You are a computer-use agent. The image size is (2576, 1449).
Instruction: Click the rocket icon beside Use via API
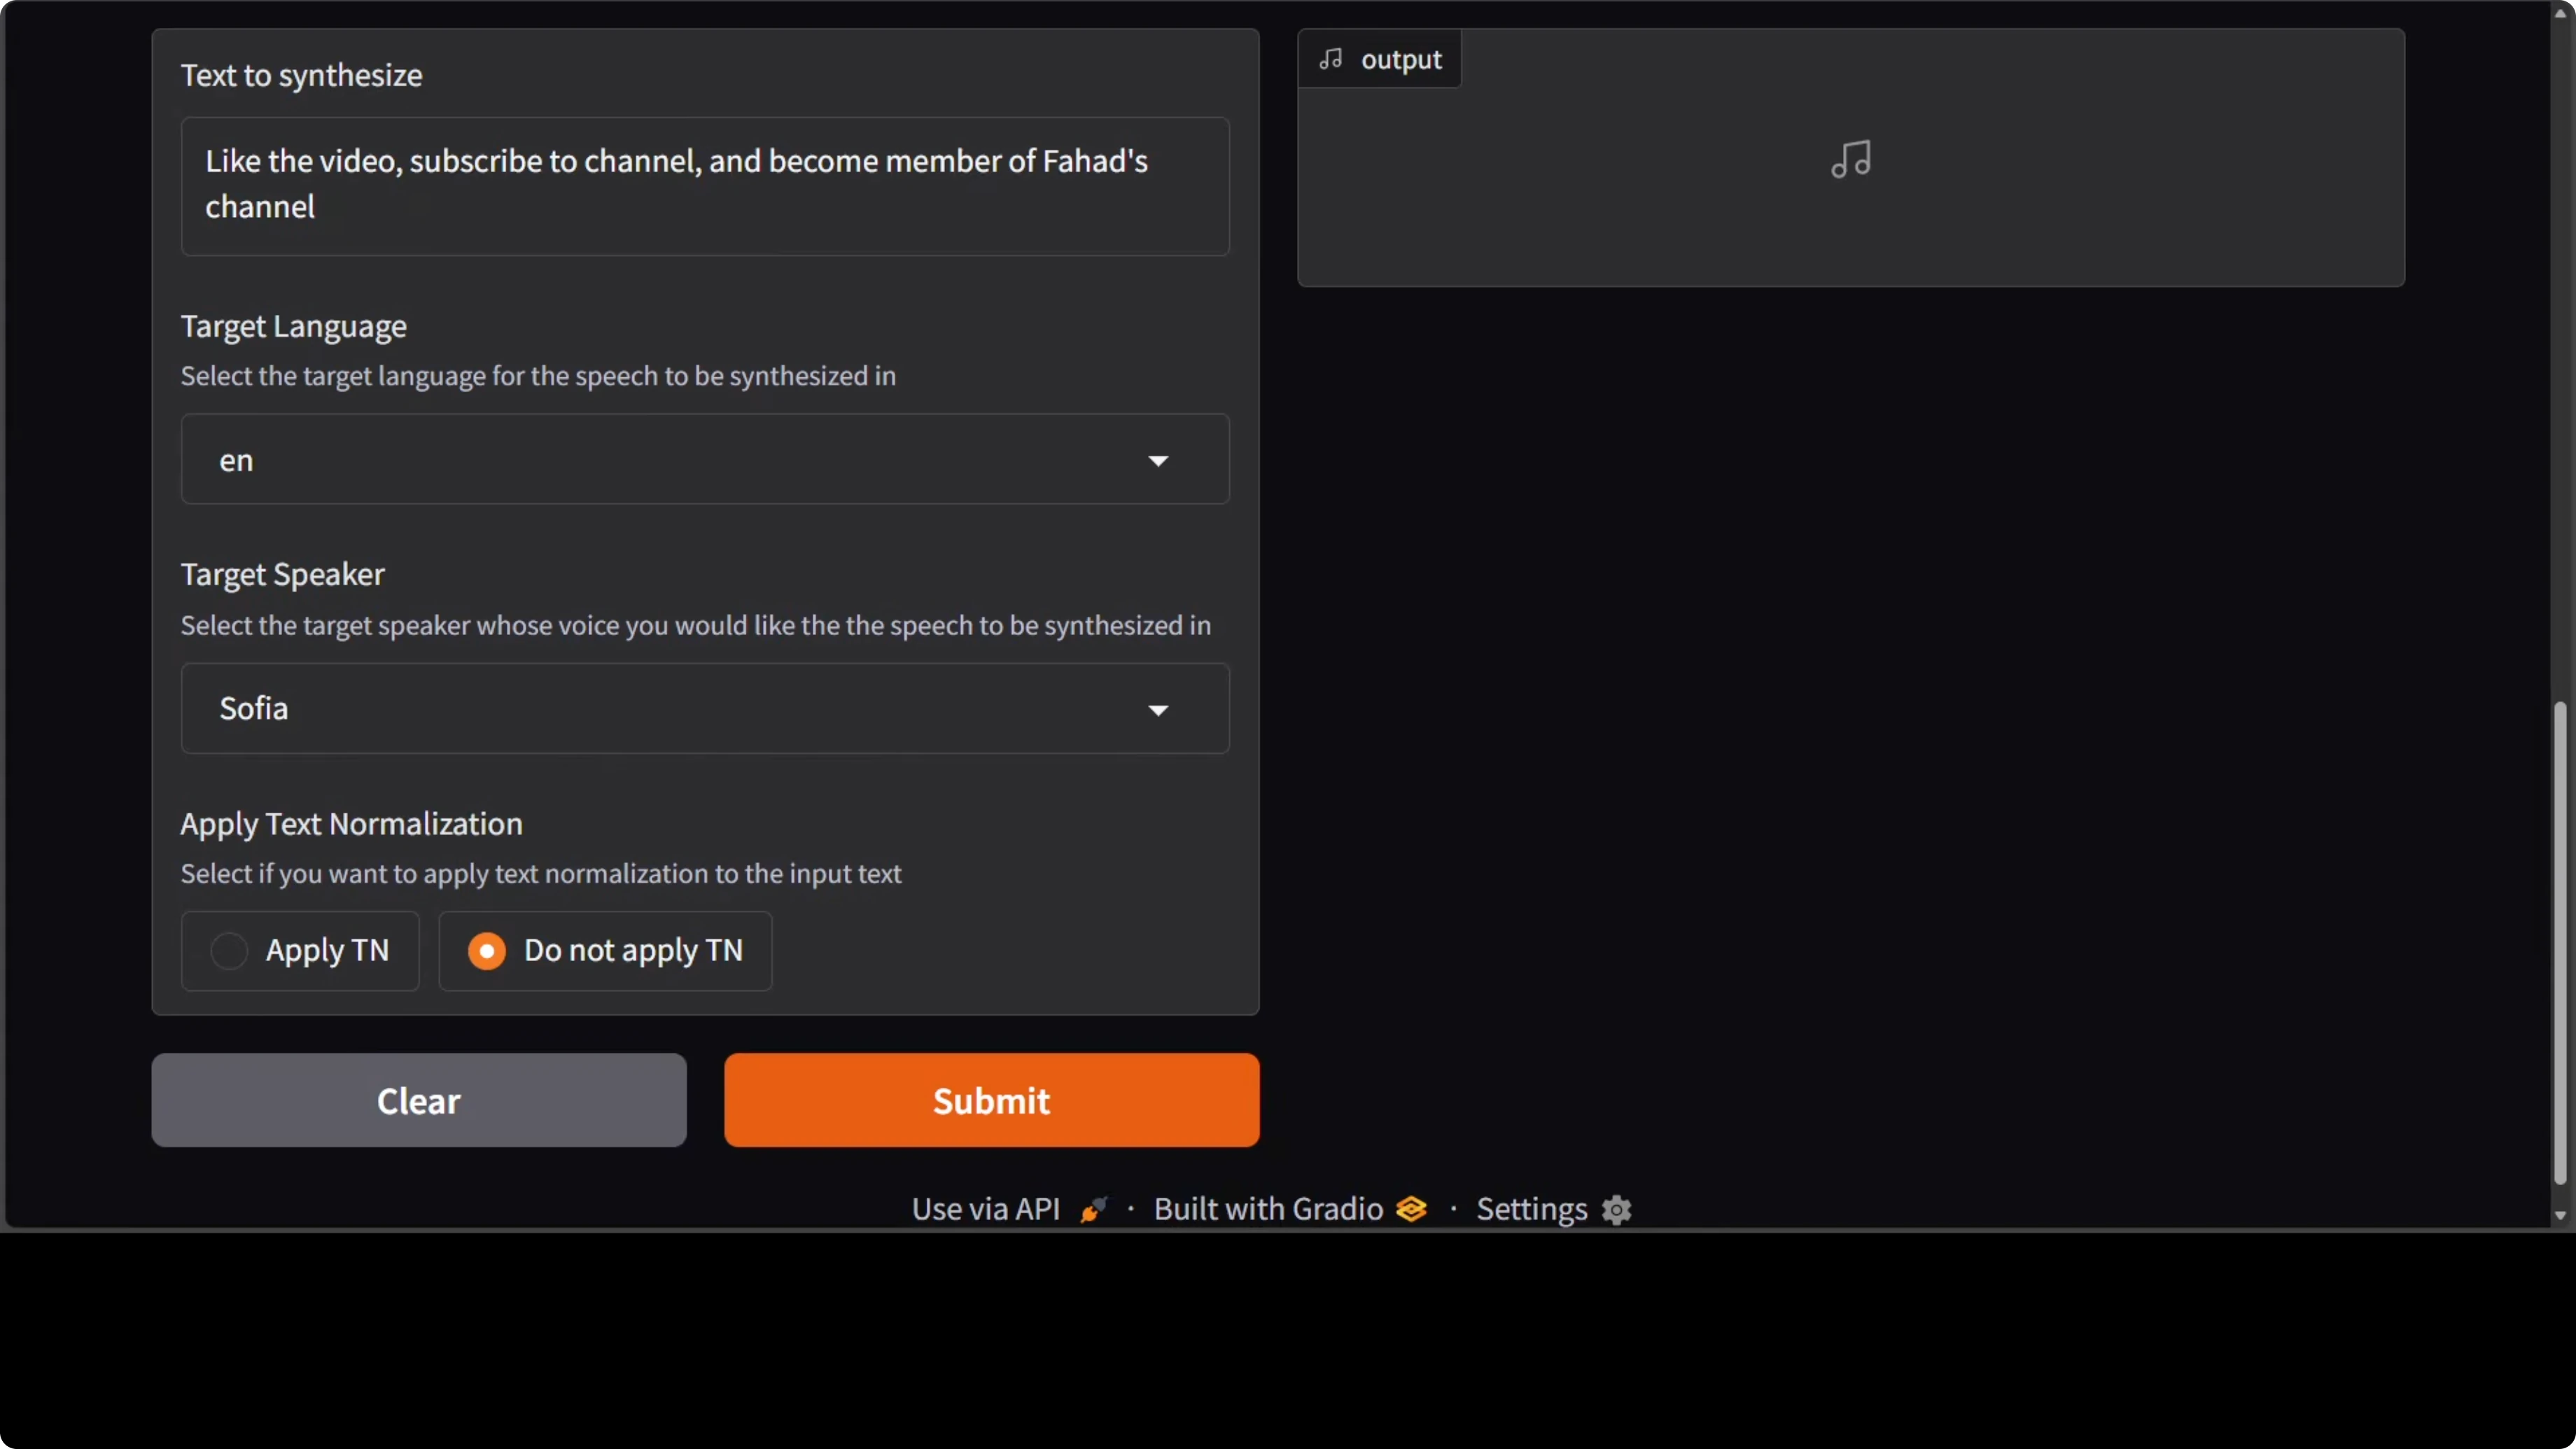tap(1093, 1210)
